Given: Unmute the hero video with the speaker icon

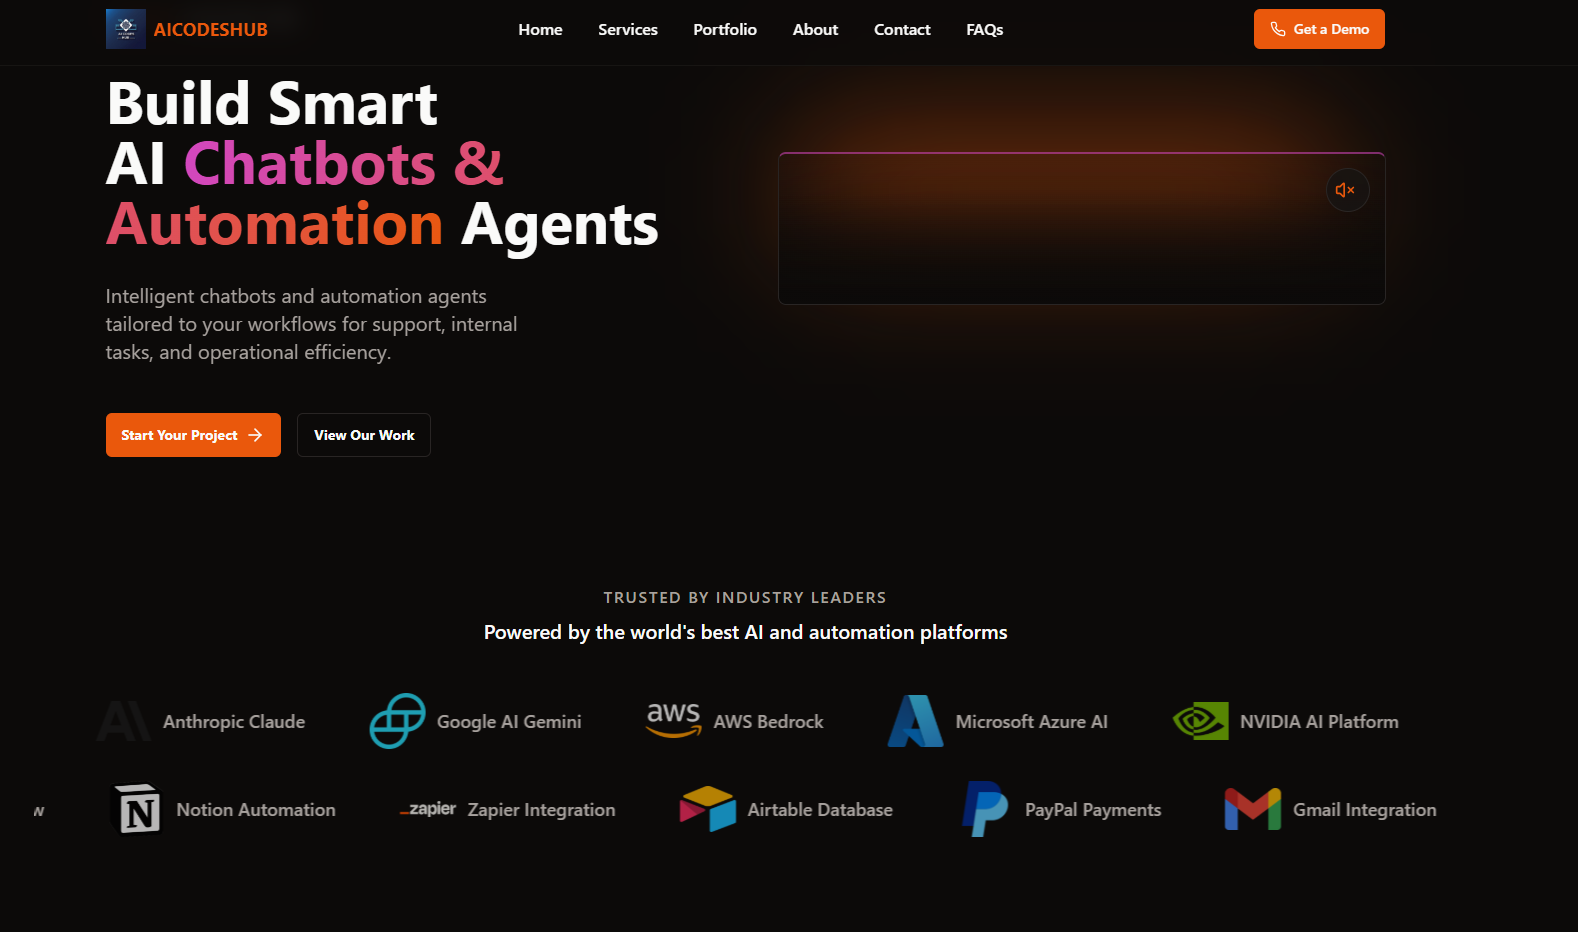Looking at the screenshot, I should point(1347,190).
